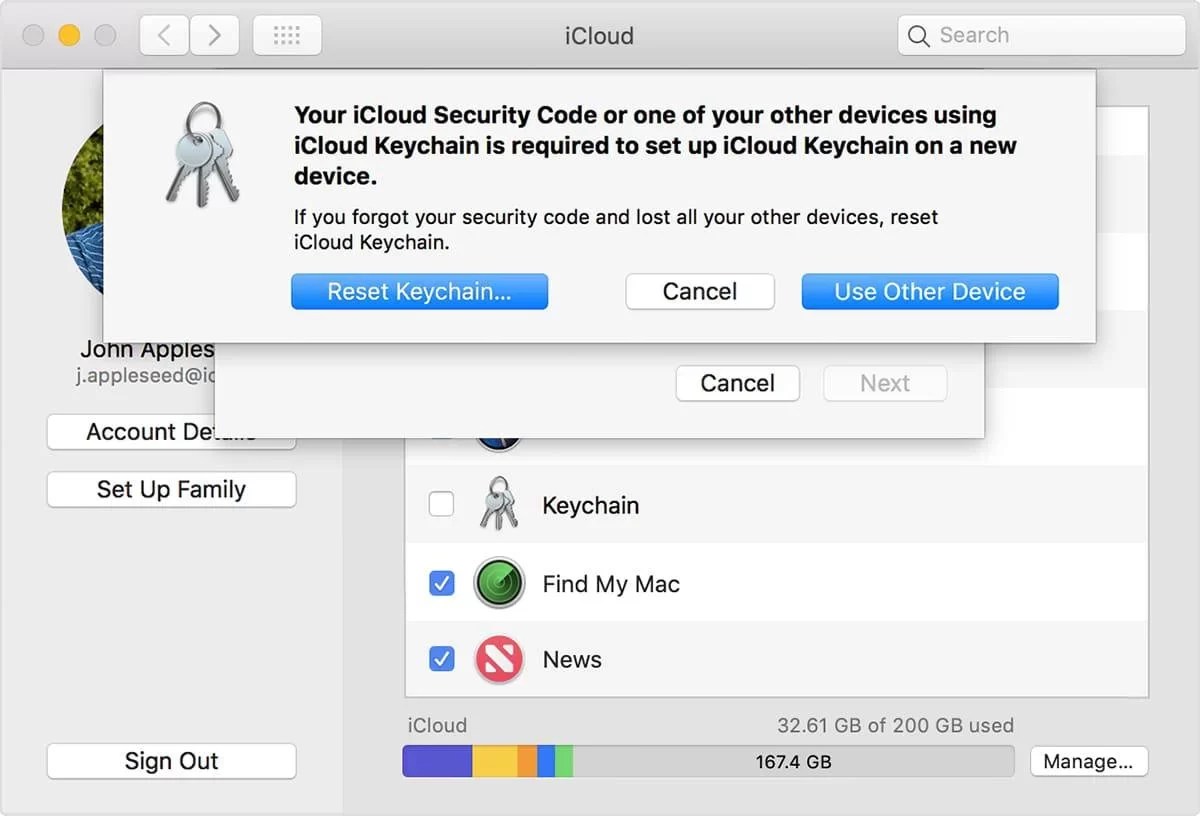This screenshot has width=1200, height=816.
Task: Click the Sign Out button
Action: [170, 761]
